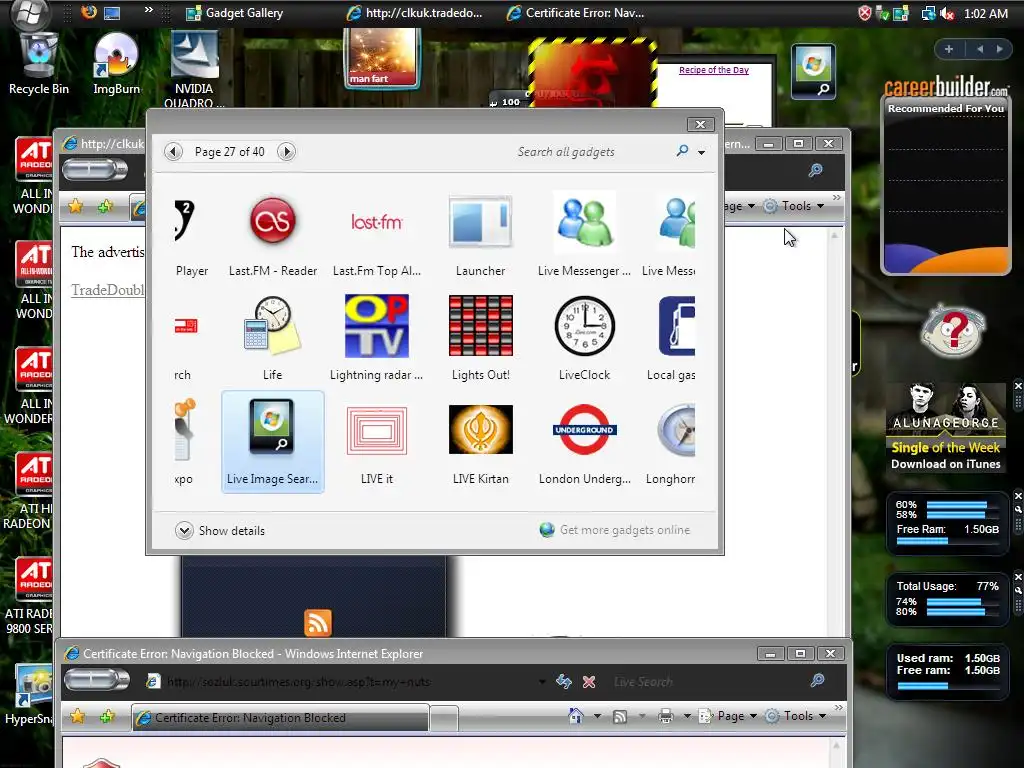Open the gadget search options dropdown arrow
The width and height of the screenshot is (1024, 768).
701,152
